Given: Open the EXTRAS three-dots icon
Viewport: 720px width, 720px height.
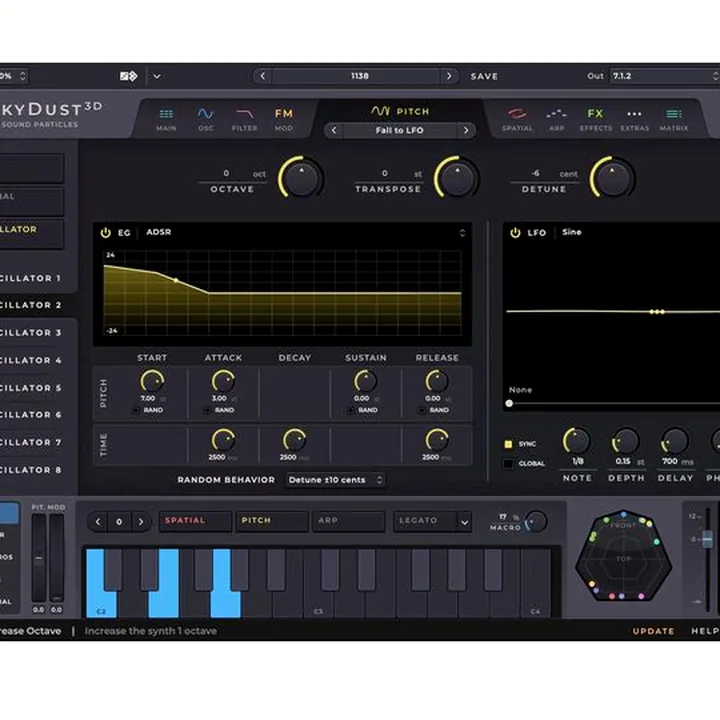Looking at the screenshot, I should click(x=635, y=119).
